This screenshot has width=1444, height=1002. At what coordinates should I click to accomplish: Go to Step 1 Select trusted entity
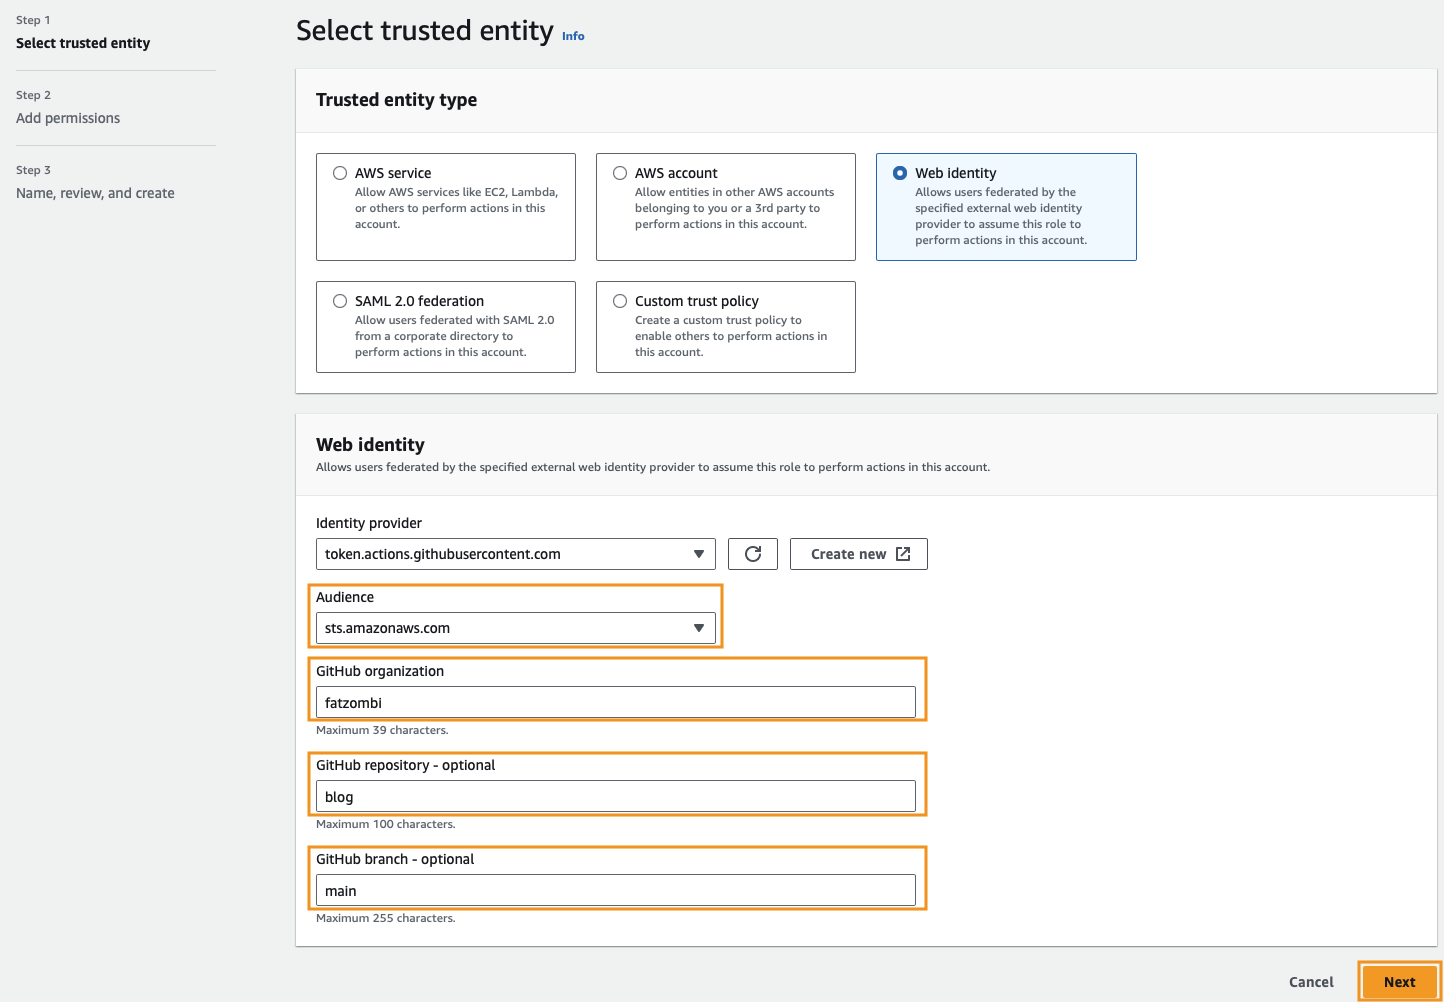coord(83,43)
